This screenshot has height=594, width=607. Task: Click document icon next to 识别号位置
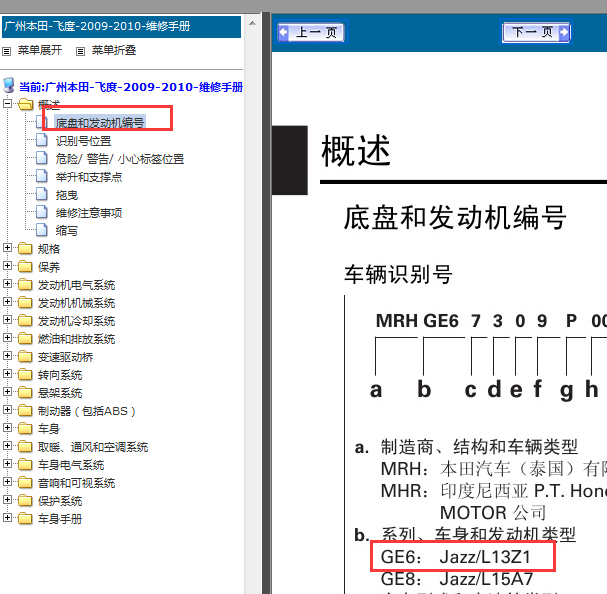(42, 140)
